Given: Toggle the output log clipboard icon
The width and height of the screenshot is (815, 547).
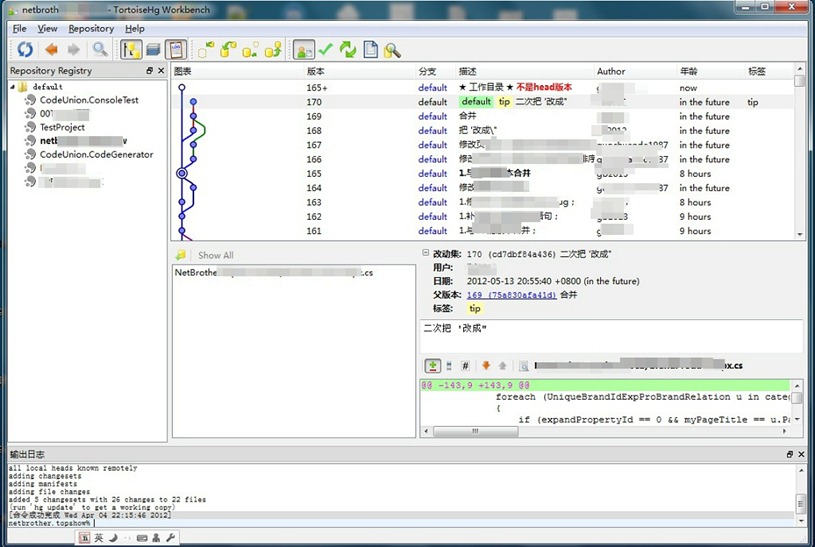Looking at the screenshot, I should [176, 49].
